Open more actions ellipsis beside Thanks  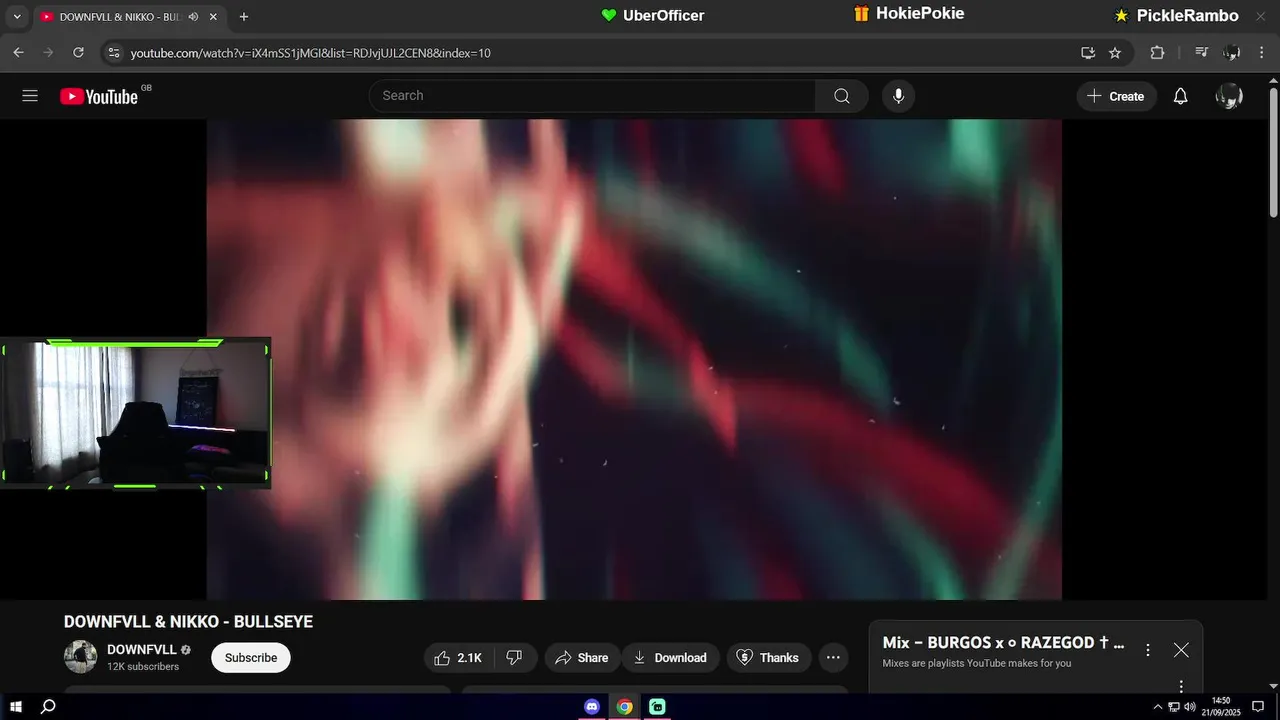click(x=833, y=658)
